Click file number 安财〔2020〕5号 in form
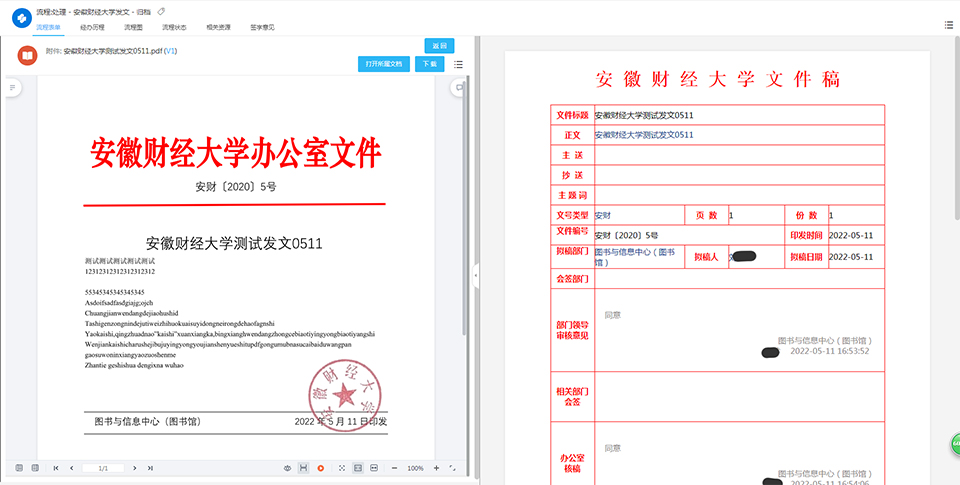Image resolution: width=960 pixels, height=485 pixels. (626, 235)
